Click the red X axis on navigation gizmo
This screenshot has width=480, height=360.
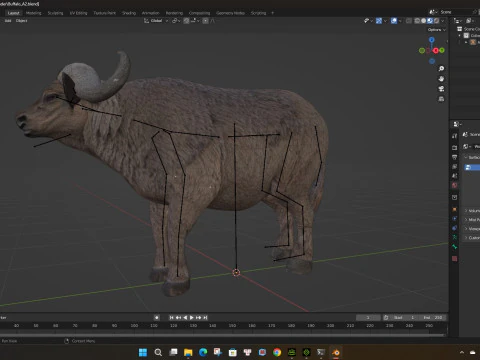436,51
